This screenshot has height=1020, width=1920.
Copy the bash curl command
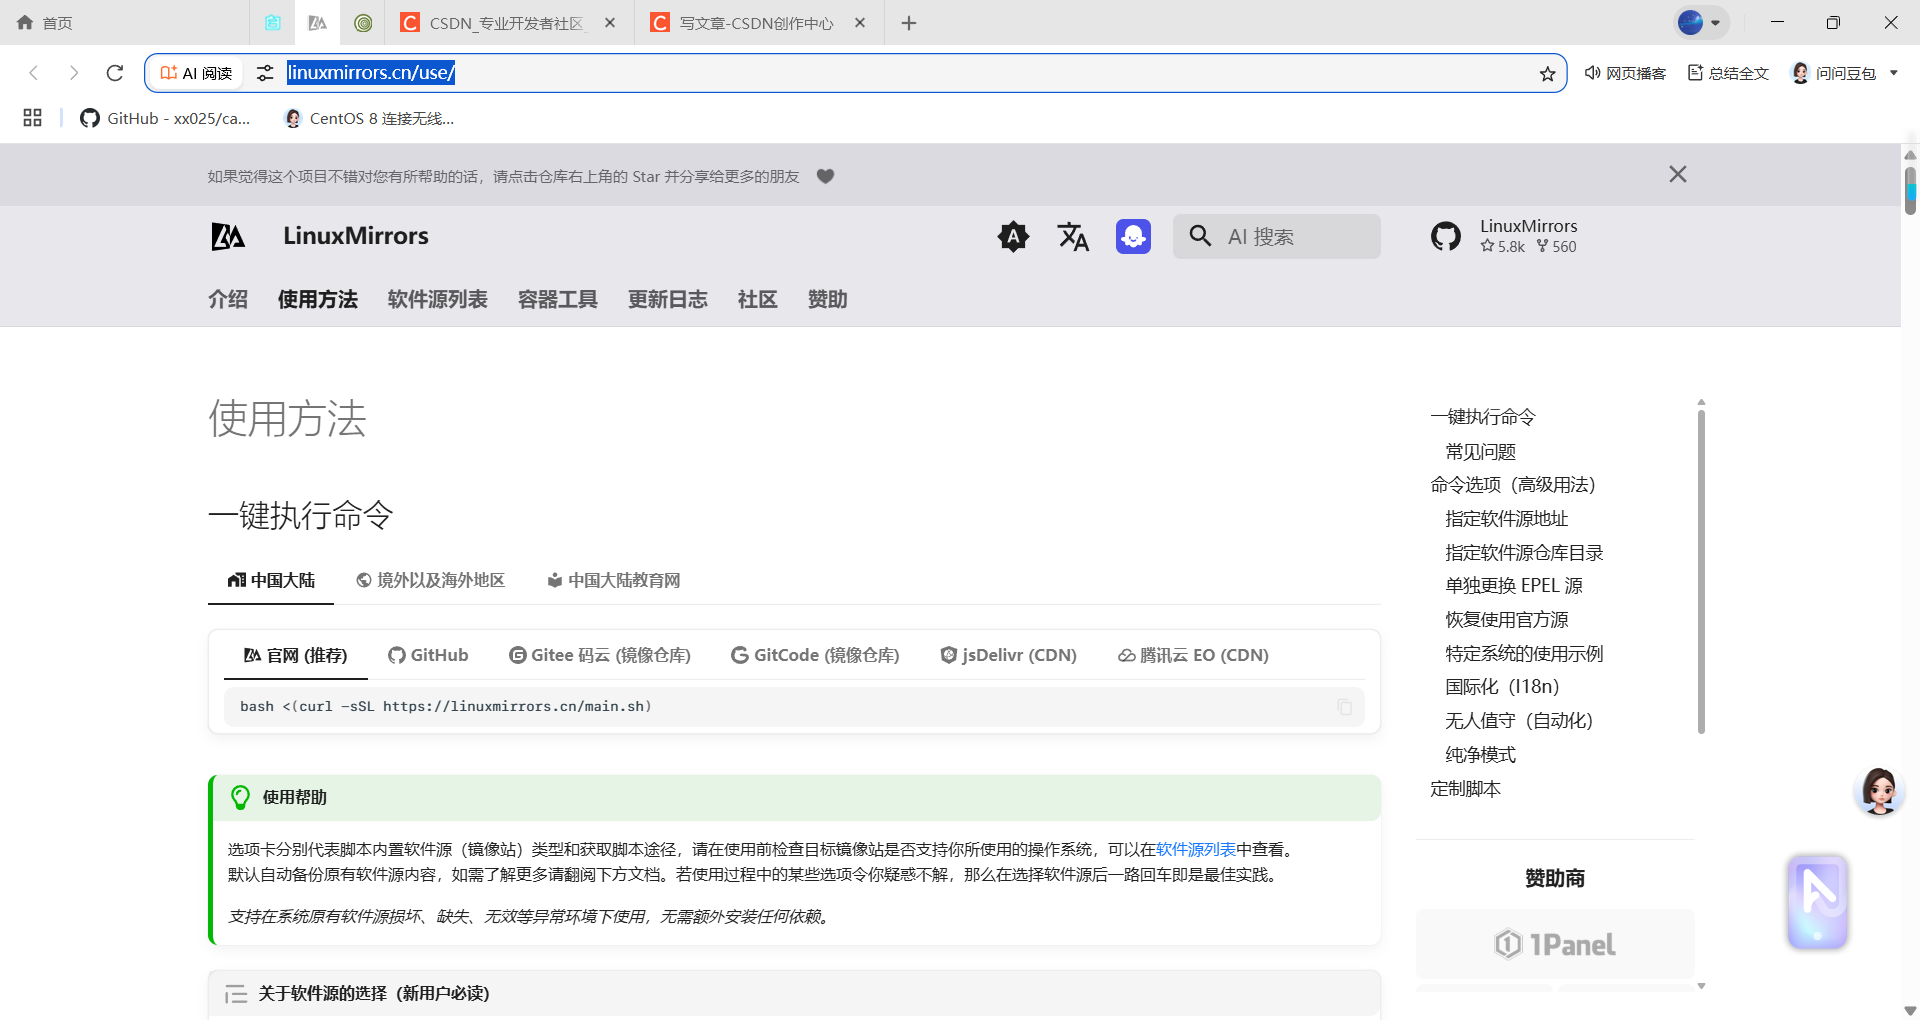coord(1344,707)
